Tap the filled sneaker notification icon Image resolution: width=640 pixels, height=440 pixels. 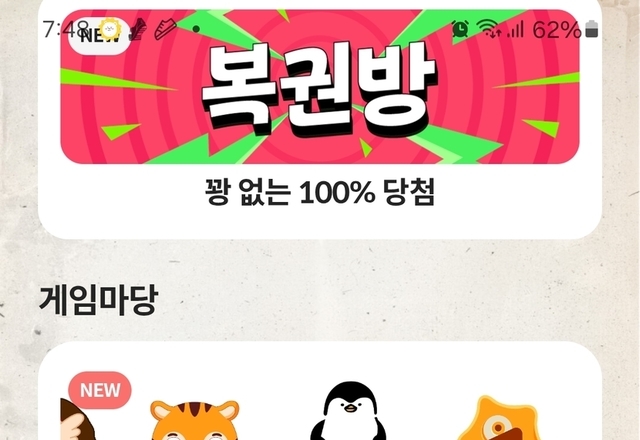(138, 29)
